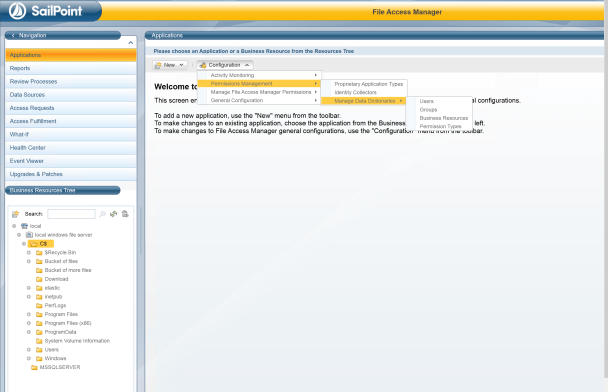Open the Reports navigation item
Image resolution: width=608 pixels, height=392 pixels.
[x=71, y=68]
